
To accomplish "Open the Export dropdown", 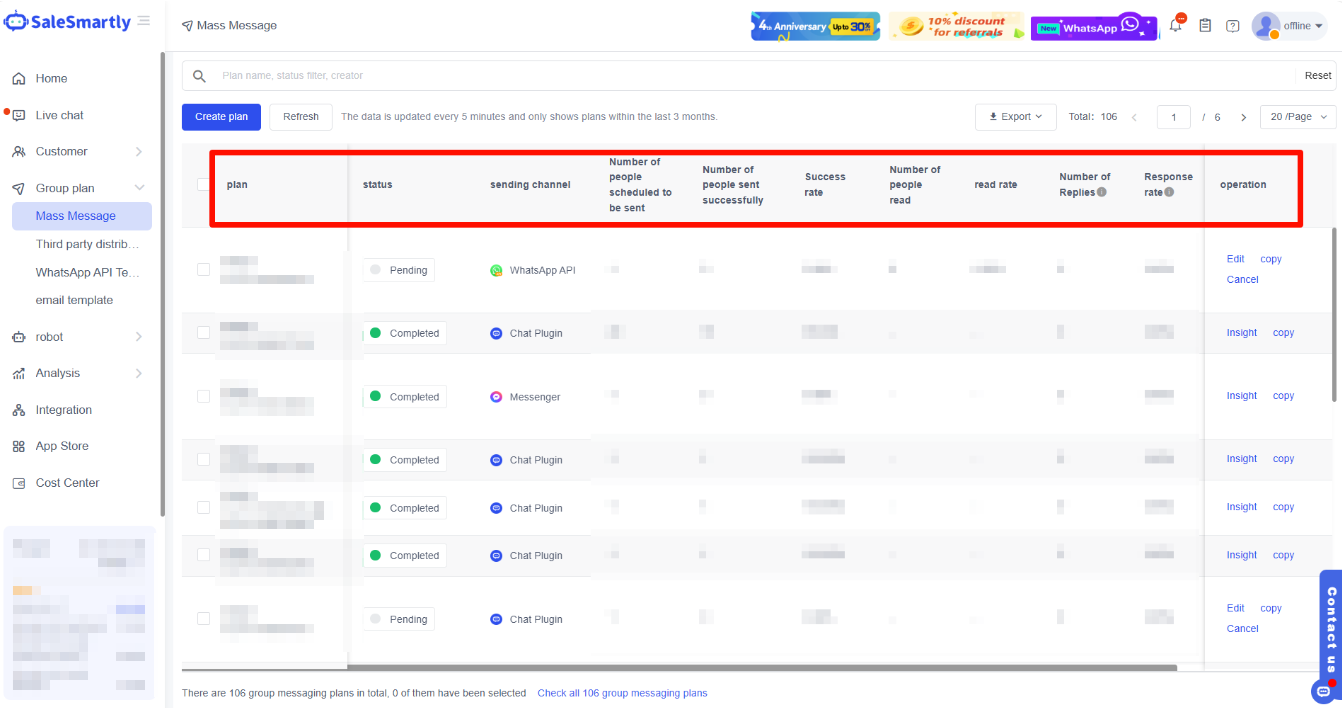I will click(x=1015, y=117).
